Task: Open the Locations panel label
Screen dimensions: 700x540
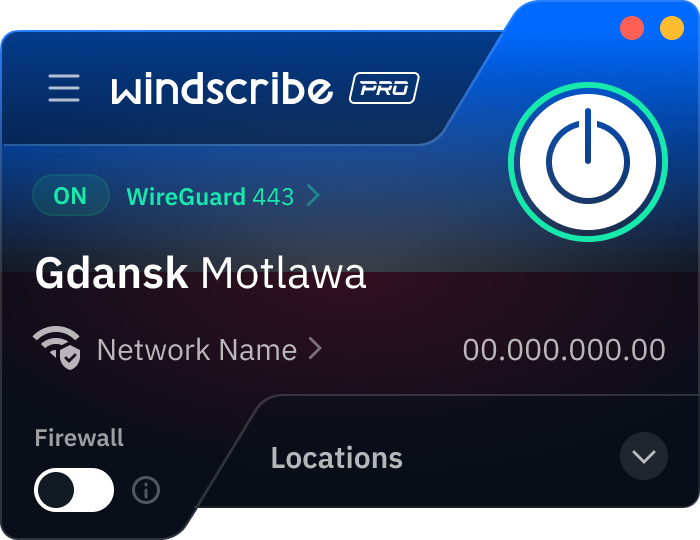Action: point(337,458)
